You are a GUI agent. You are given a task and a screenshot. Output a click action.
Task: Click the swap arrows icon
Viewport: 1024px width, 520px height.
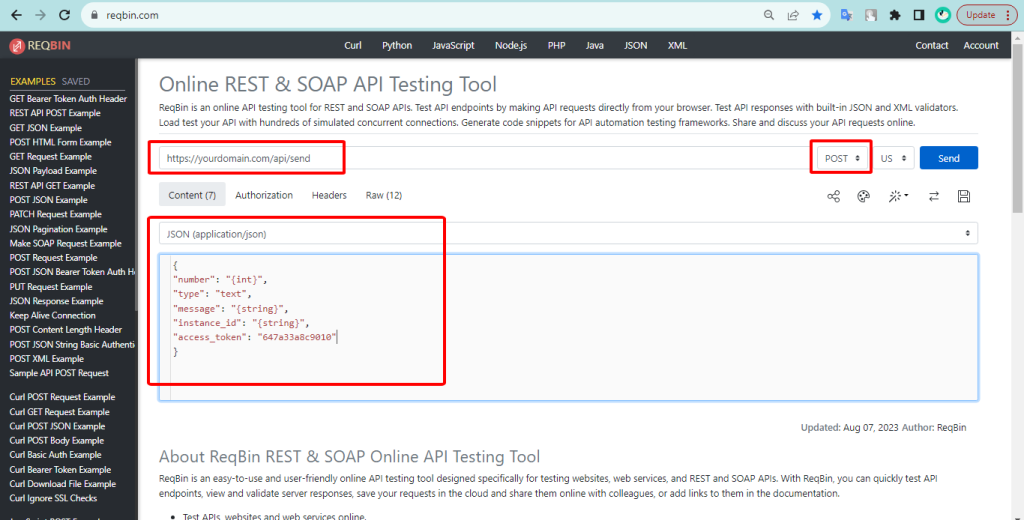[933, 196]
